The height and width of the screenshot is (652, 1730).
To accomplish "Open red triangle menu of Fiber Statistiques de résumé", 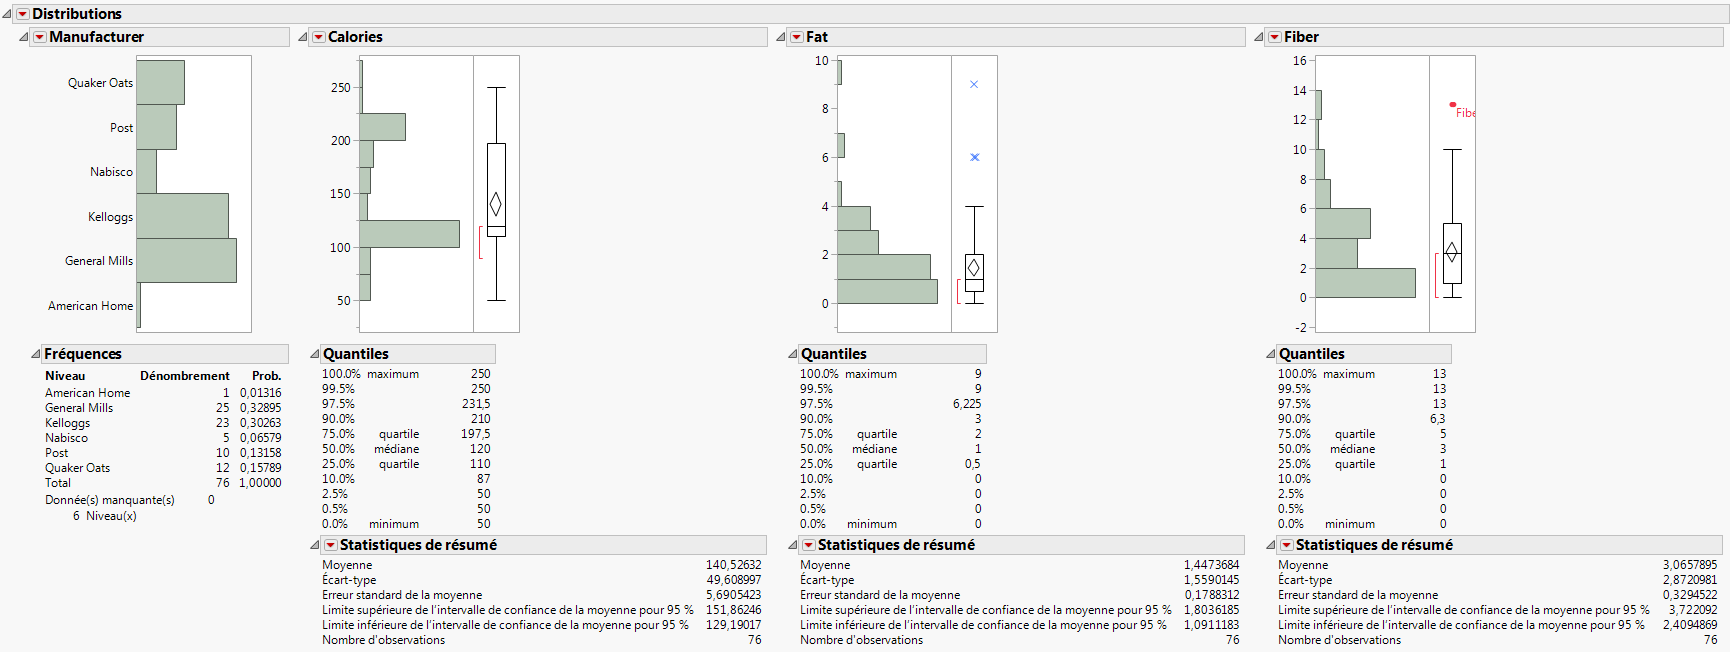I will pos(1287,545).
